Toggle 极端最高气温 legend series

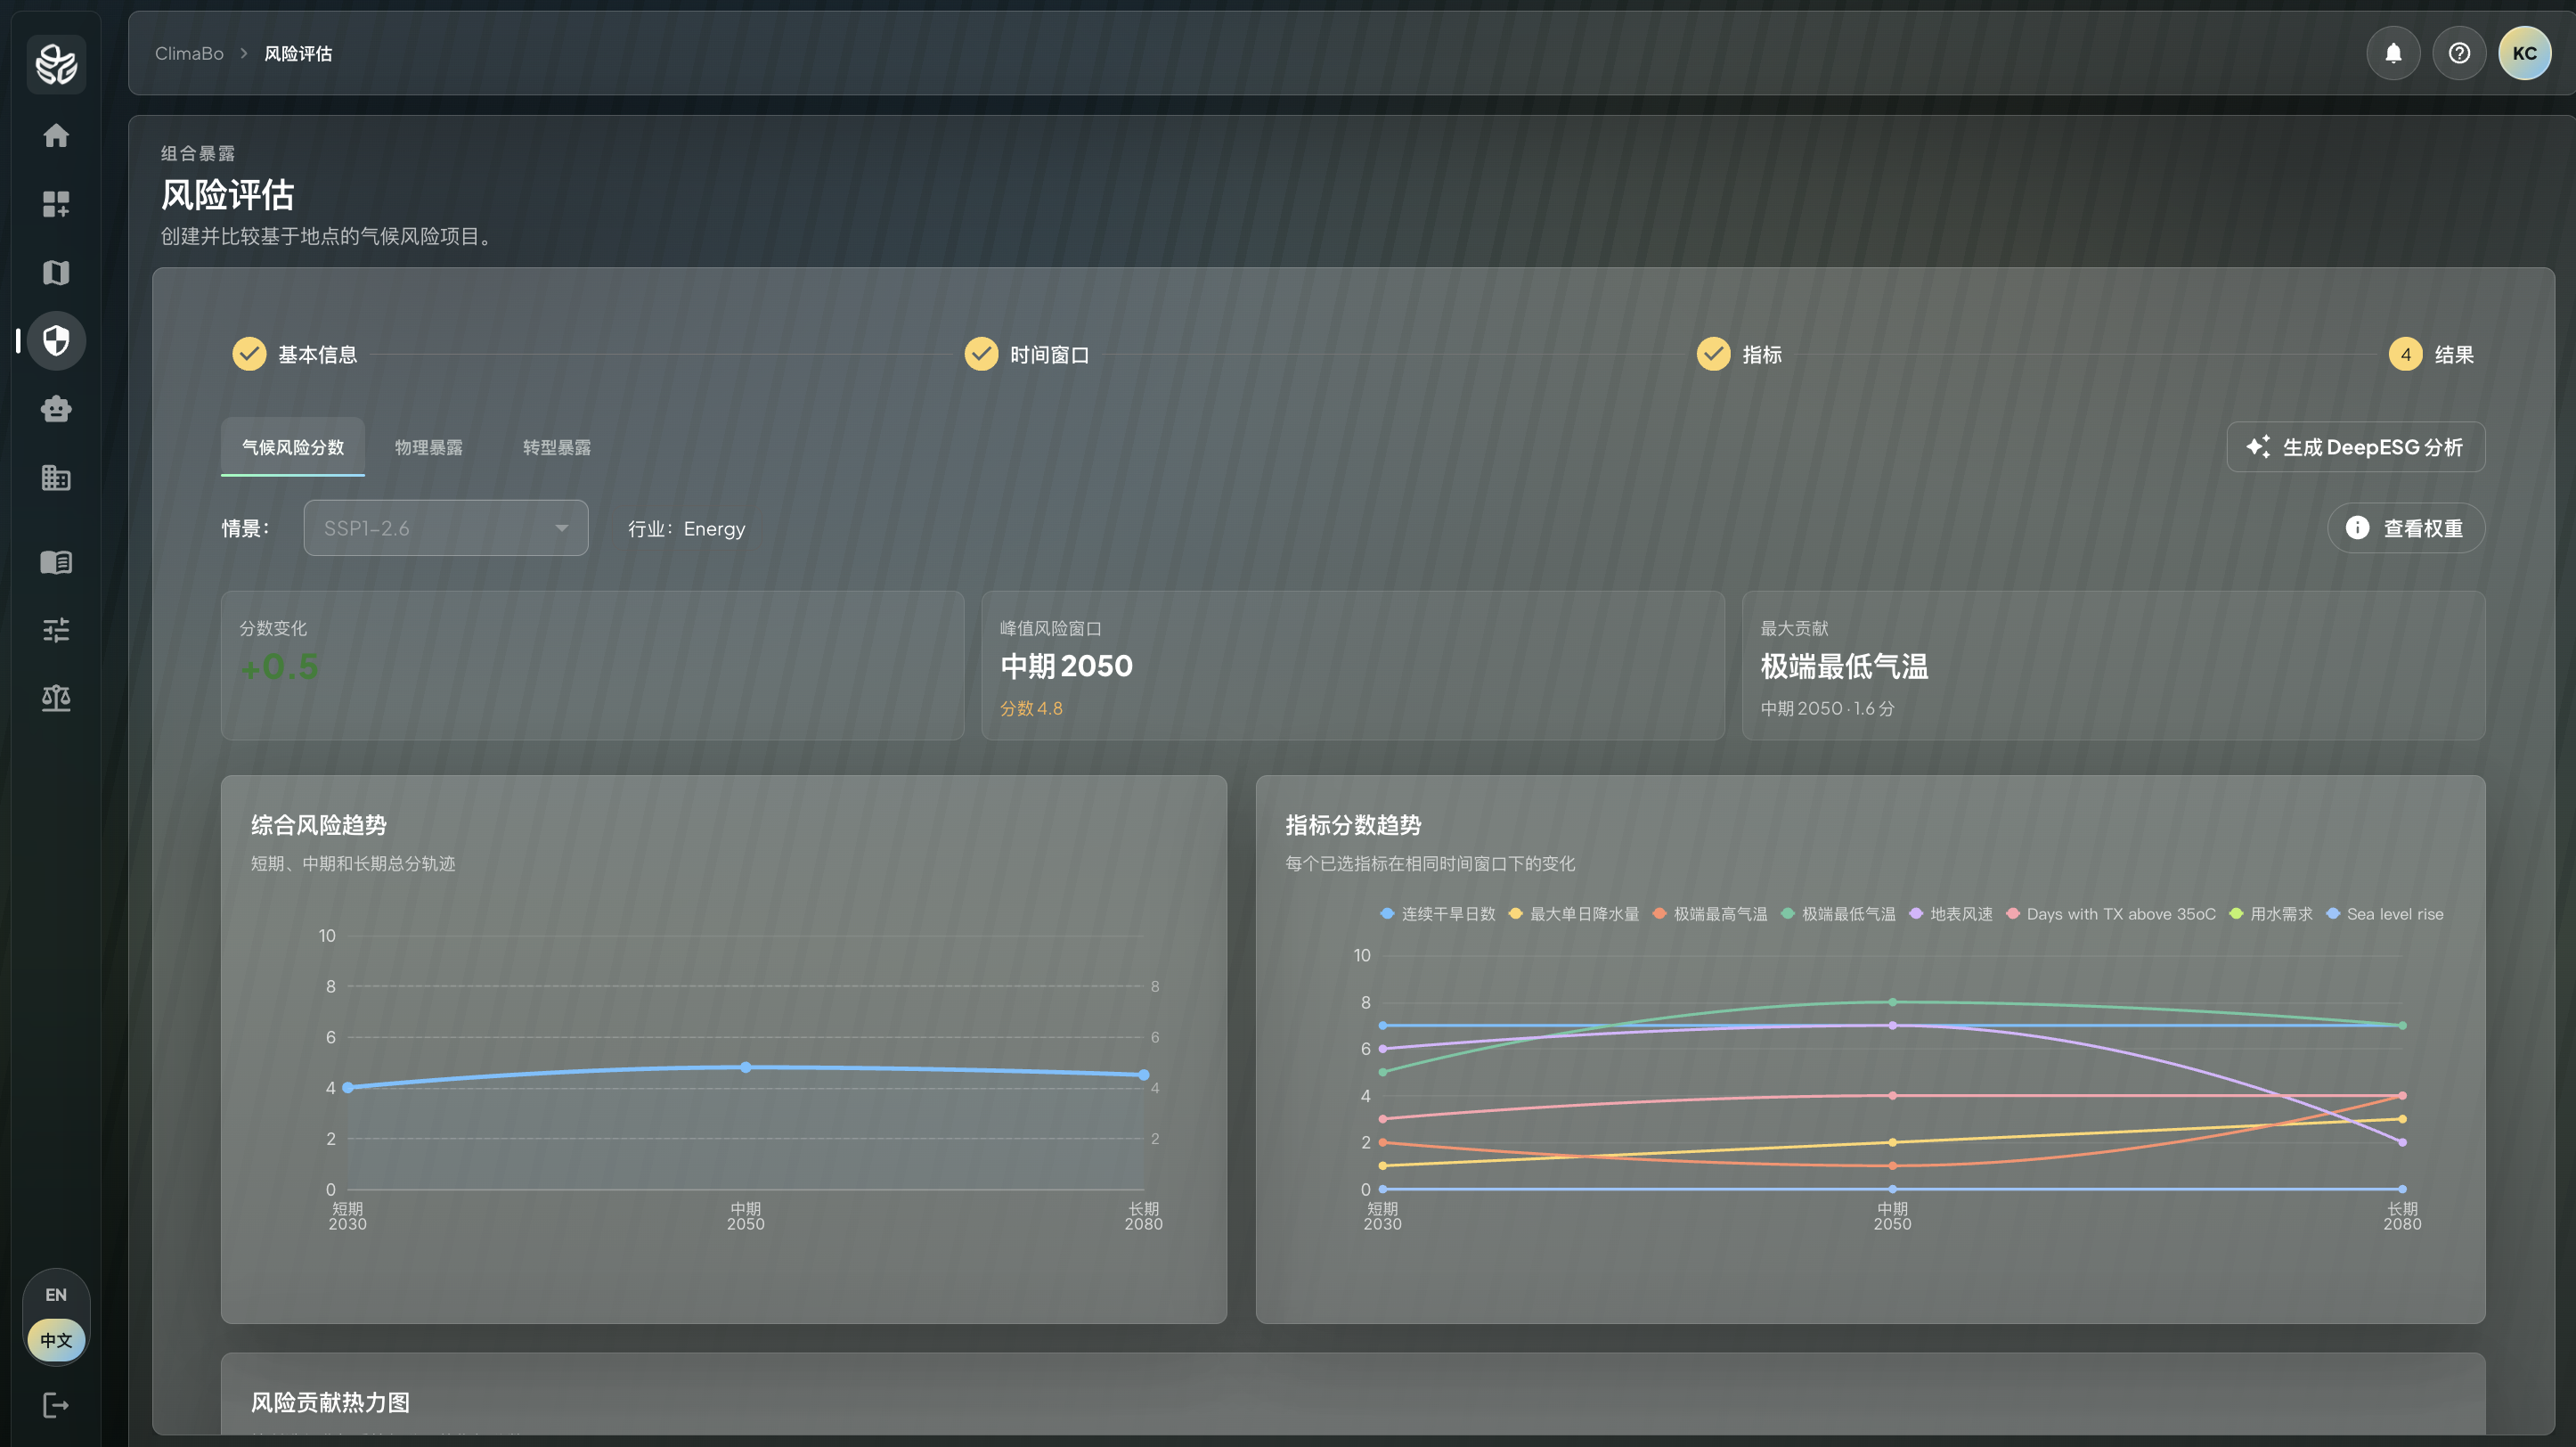click(x=1710, y=914)
